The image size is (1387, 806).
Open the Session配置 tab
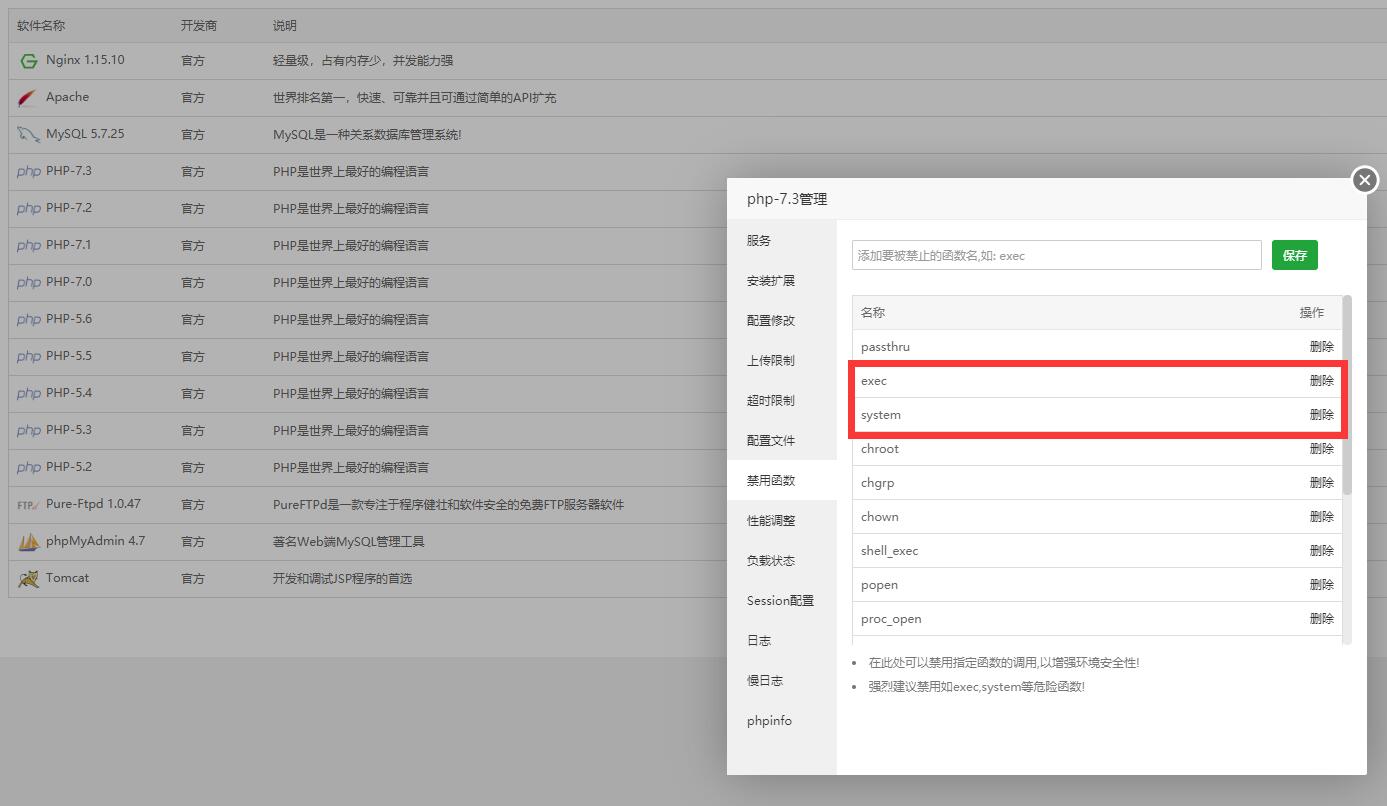tap(782, 601)
